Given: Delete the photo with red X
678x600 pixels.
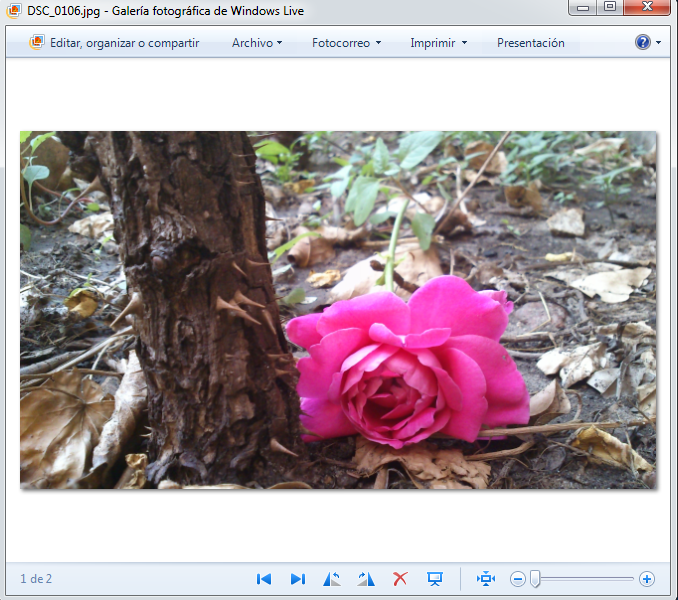Looking at the screenshot, I should click(x=400, y=578).
